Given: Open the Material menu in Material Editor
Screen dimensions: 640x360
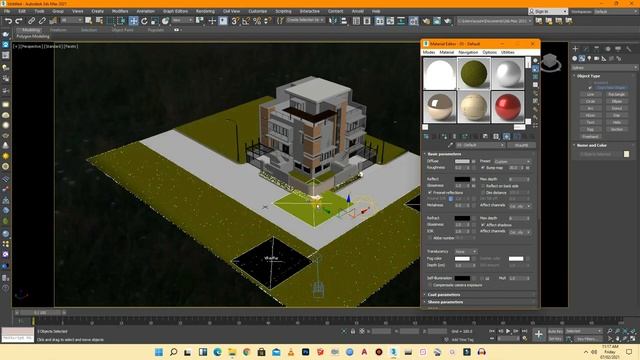Looking at the screenshot, I should click(447, 52).
